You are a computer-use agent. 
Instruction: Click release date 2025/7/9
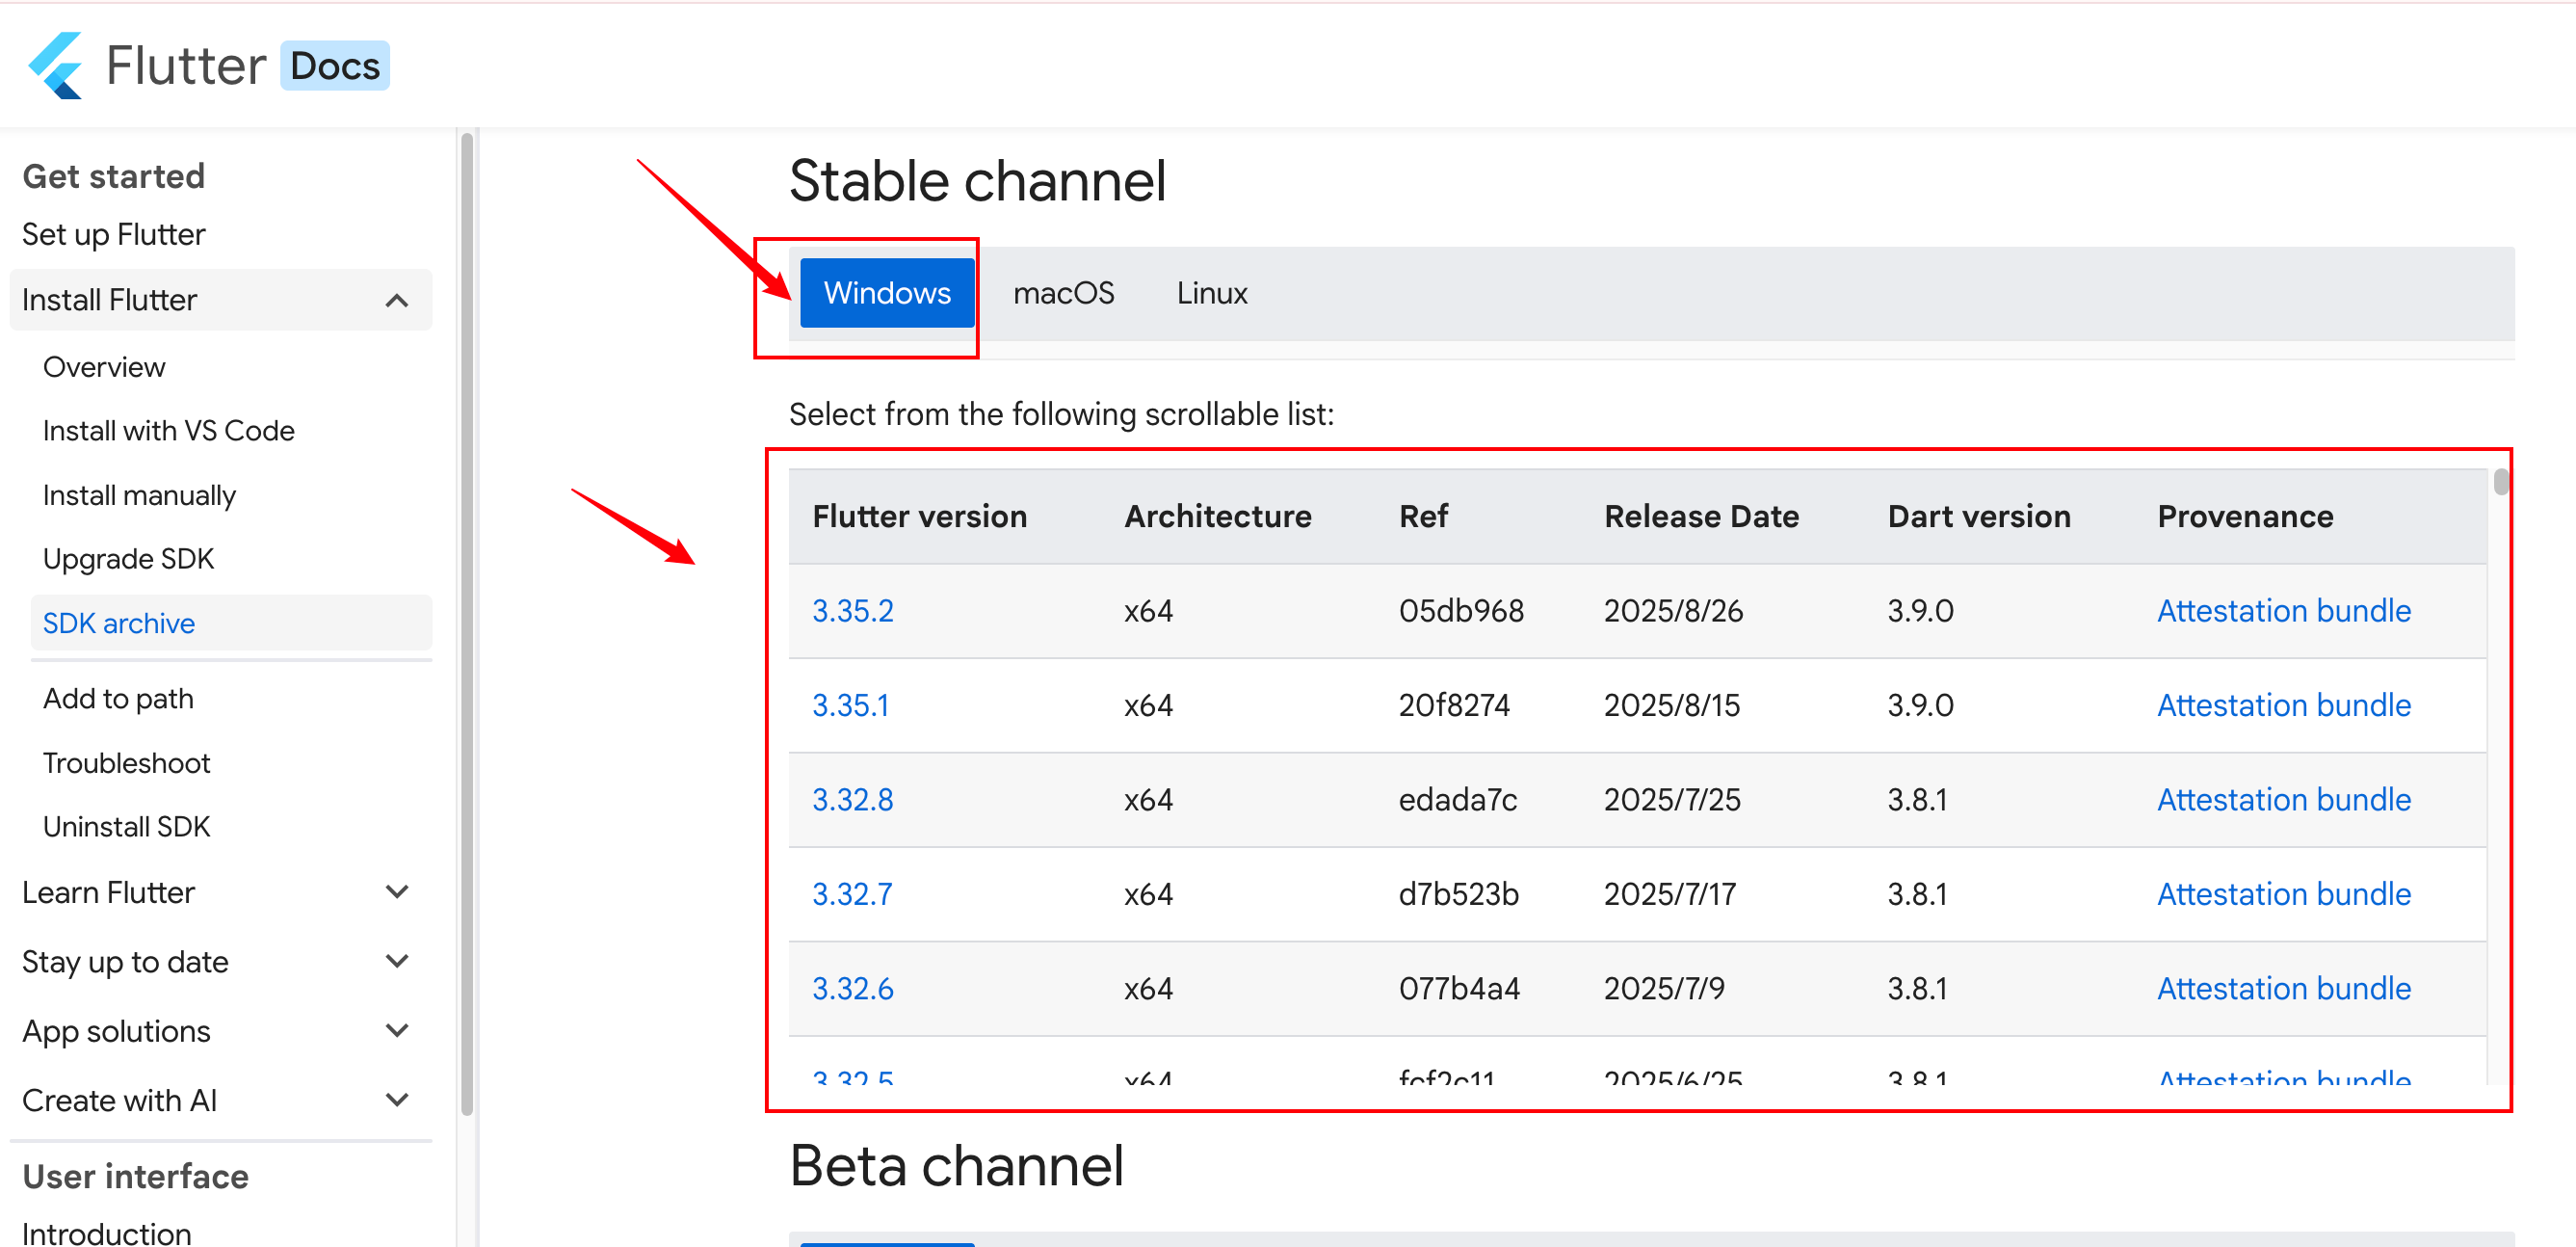click(1664, 988)
